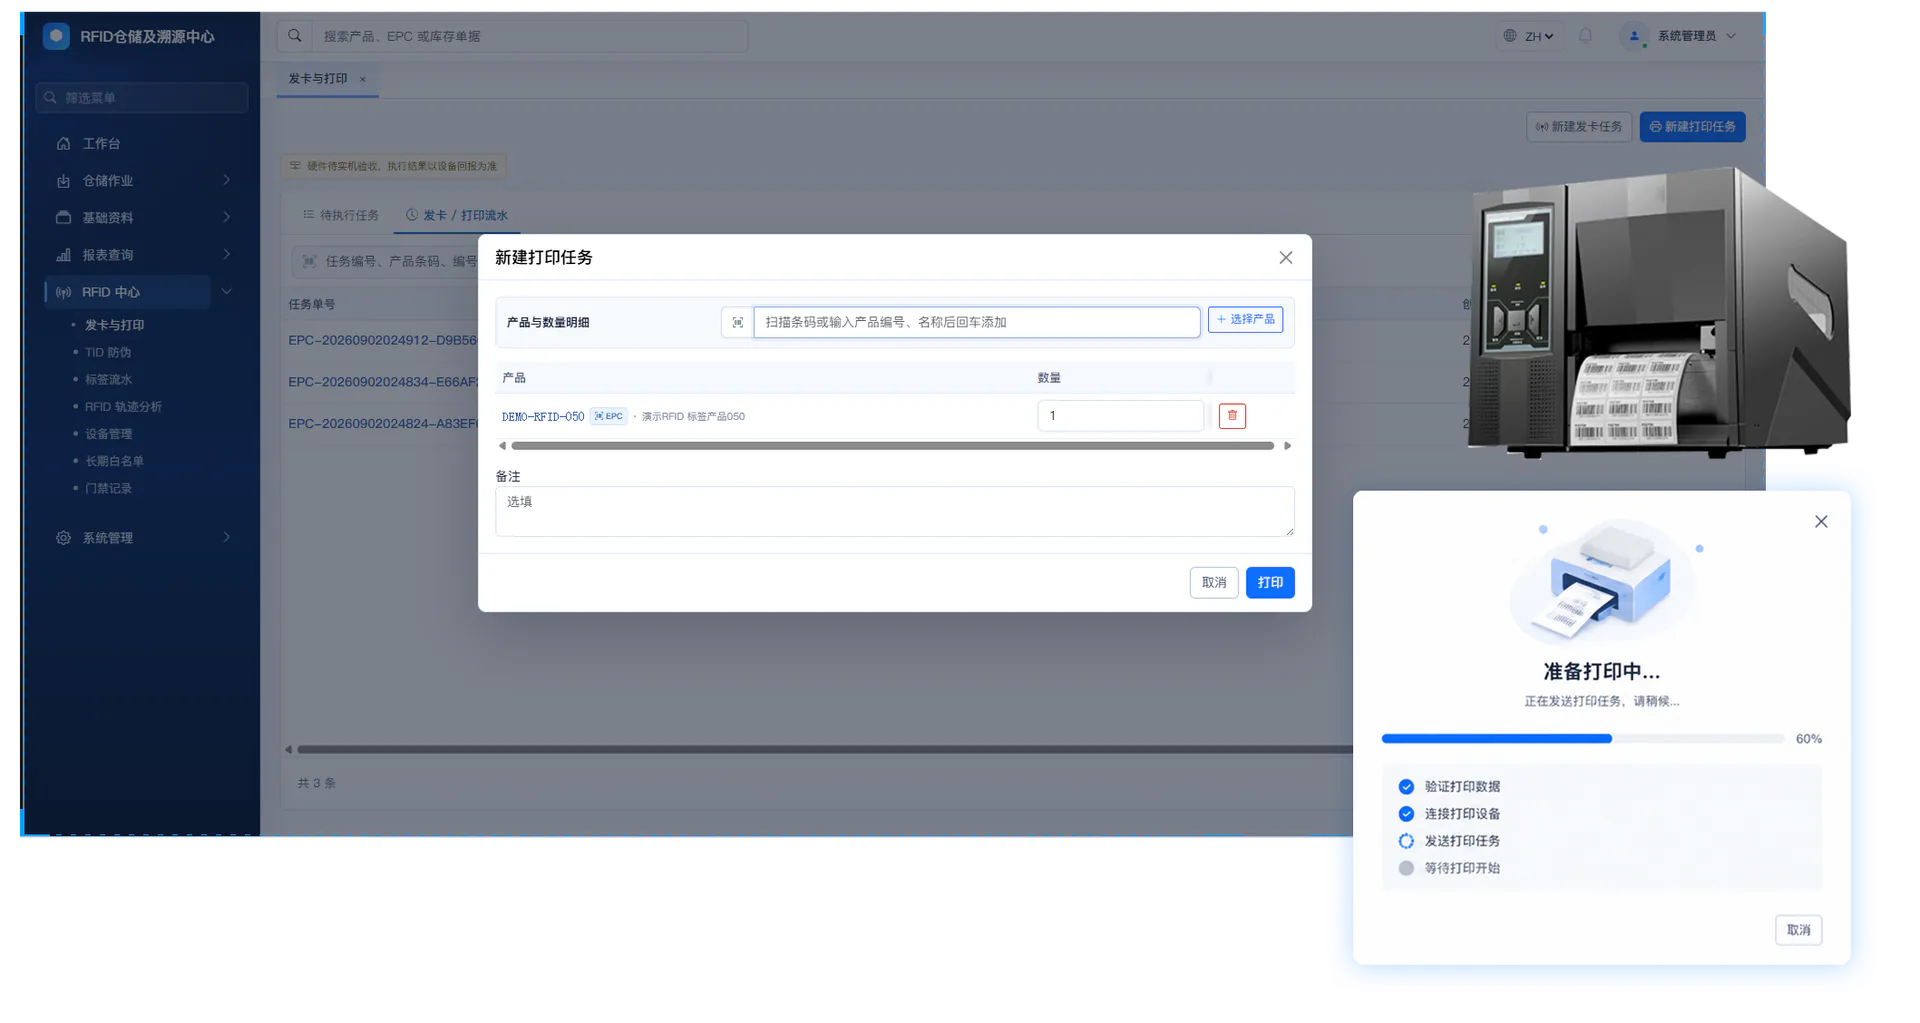Image resolution: width=1920 pixels, height=1023 pixels.
Task: Click 取消 in the print task dialog
Action: (1214, 583)
